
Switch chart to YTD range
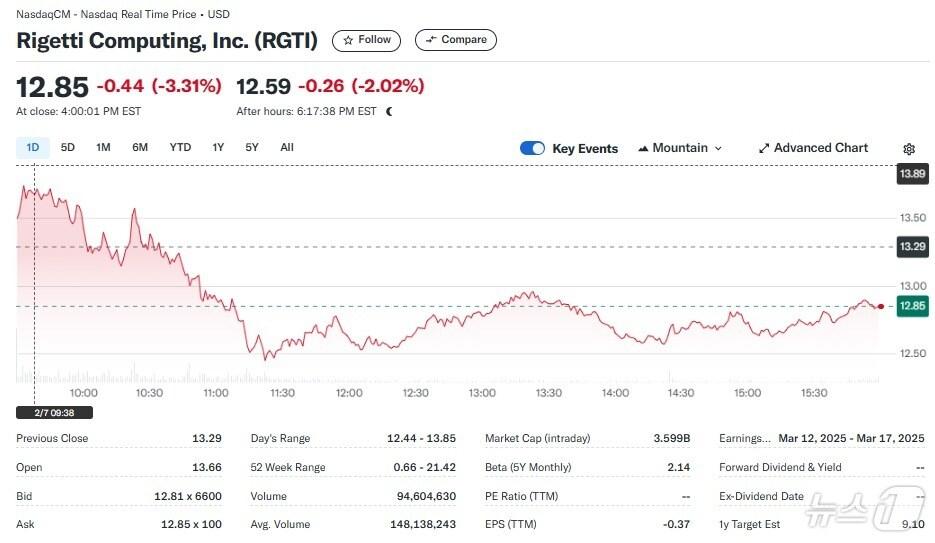[180, 148]
